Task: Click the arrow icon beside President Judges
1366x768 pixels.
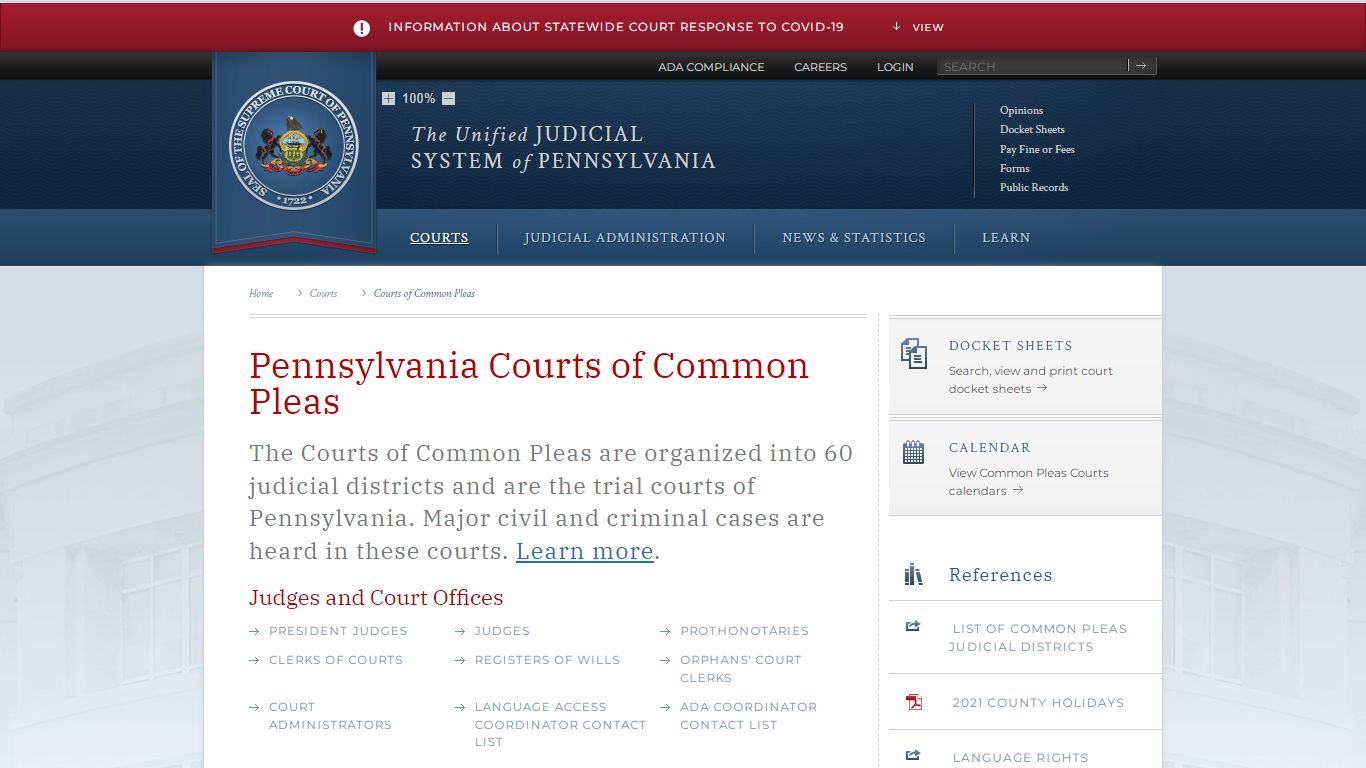Action: [x=254, y=631]
